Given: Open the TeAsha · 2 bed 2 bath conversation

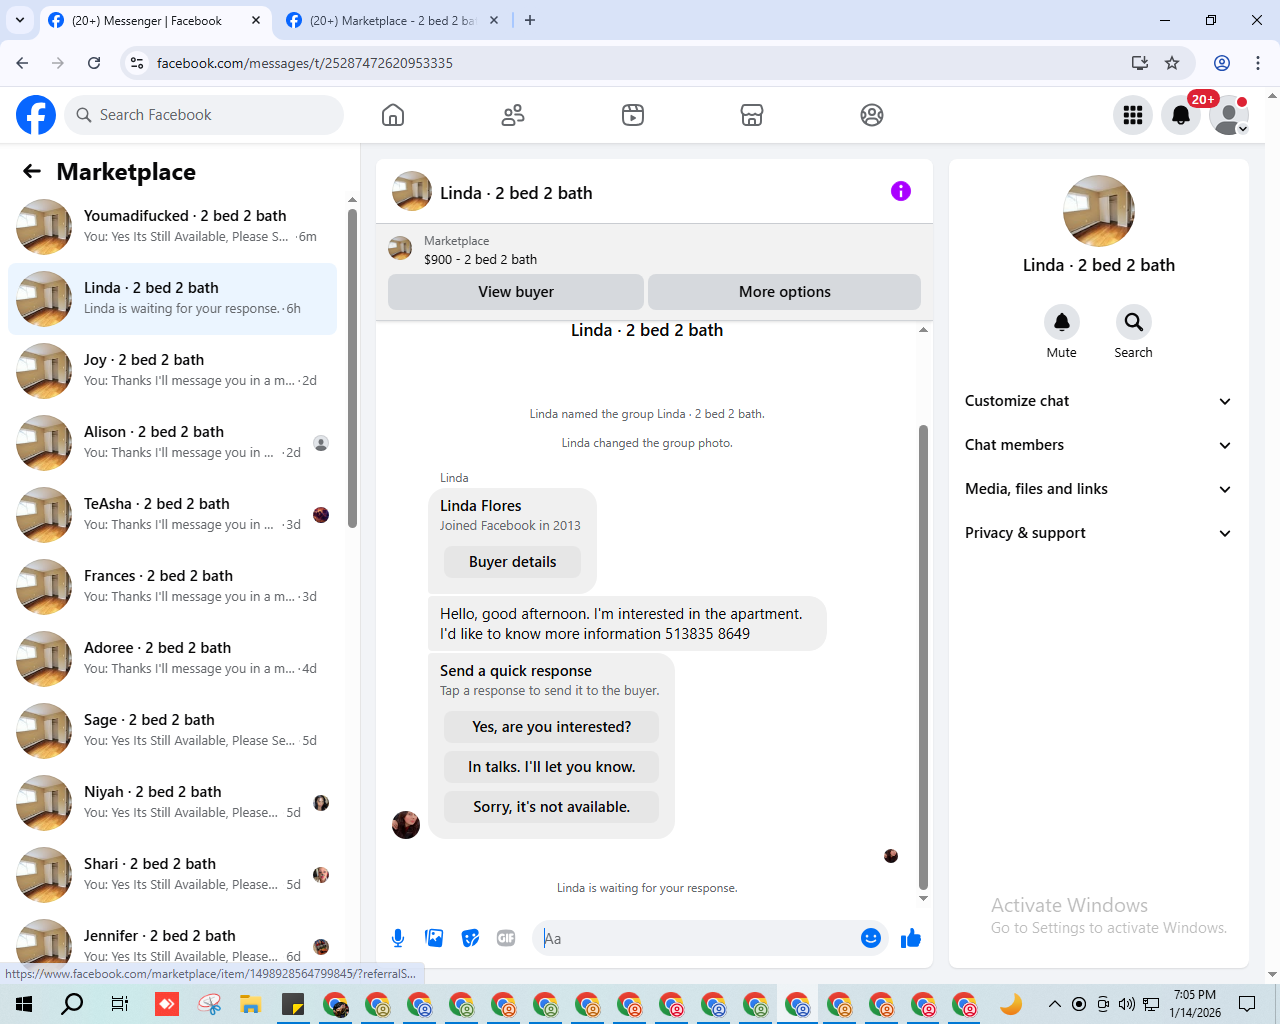Looking at the screenshot, I should 172,515.
